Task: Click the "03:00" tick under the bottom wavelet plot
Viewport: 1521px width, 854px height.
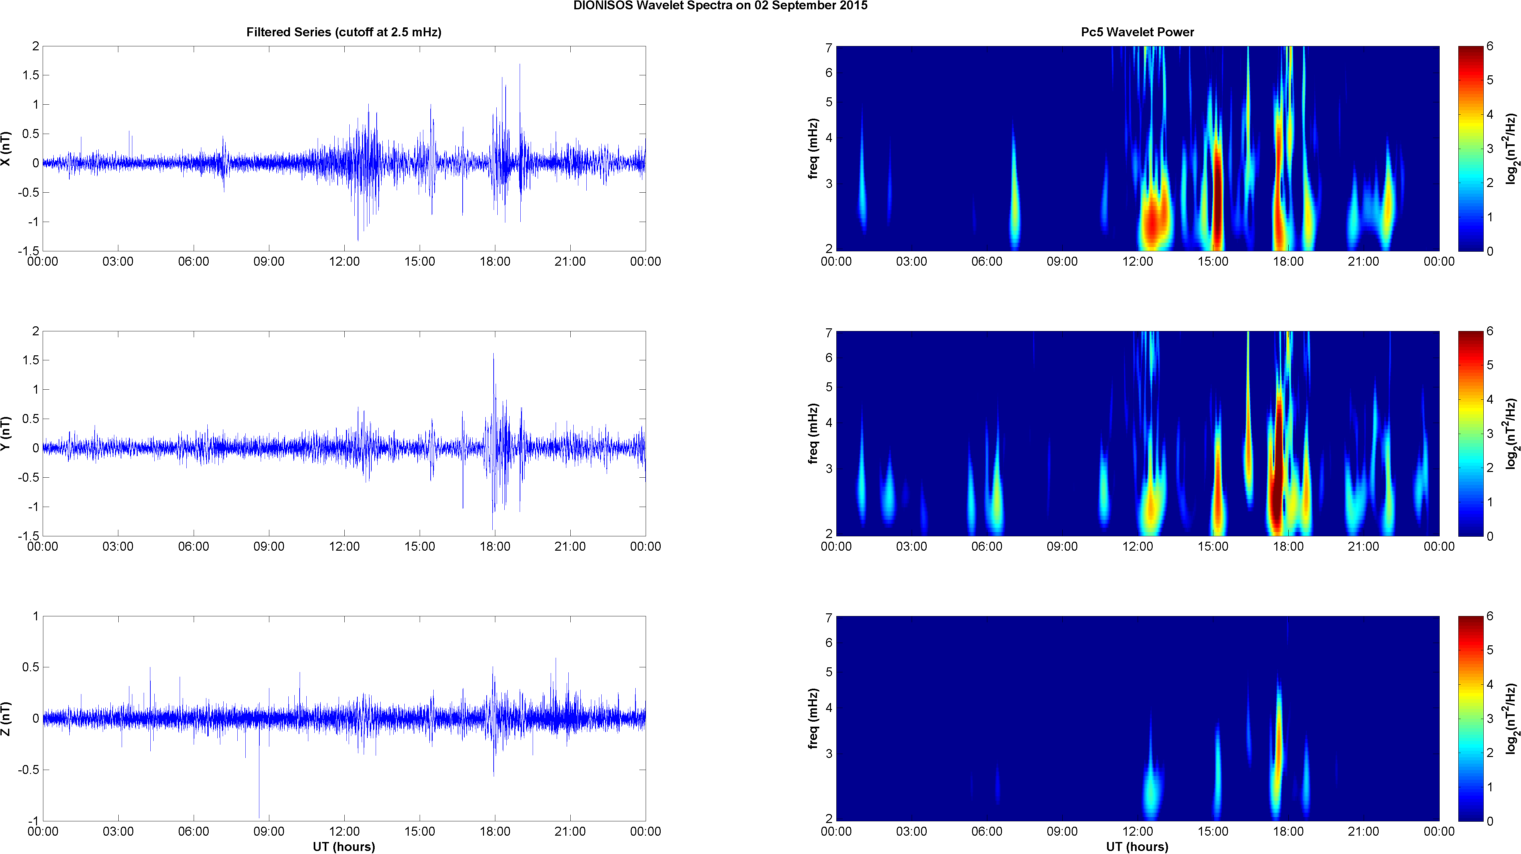Action: [911, 832]
